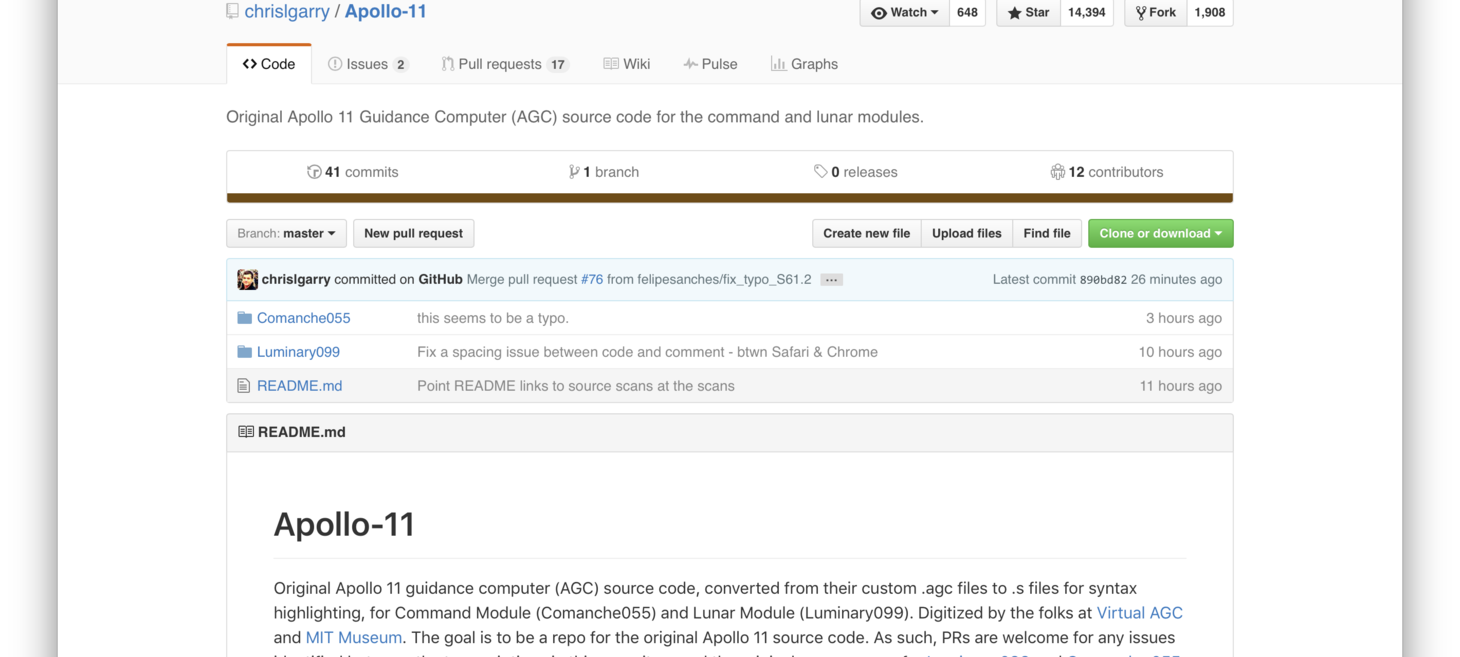Open the chrislgarry owner link

(x=287, y=12)
